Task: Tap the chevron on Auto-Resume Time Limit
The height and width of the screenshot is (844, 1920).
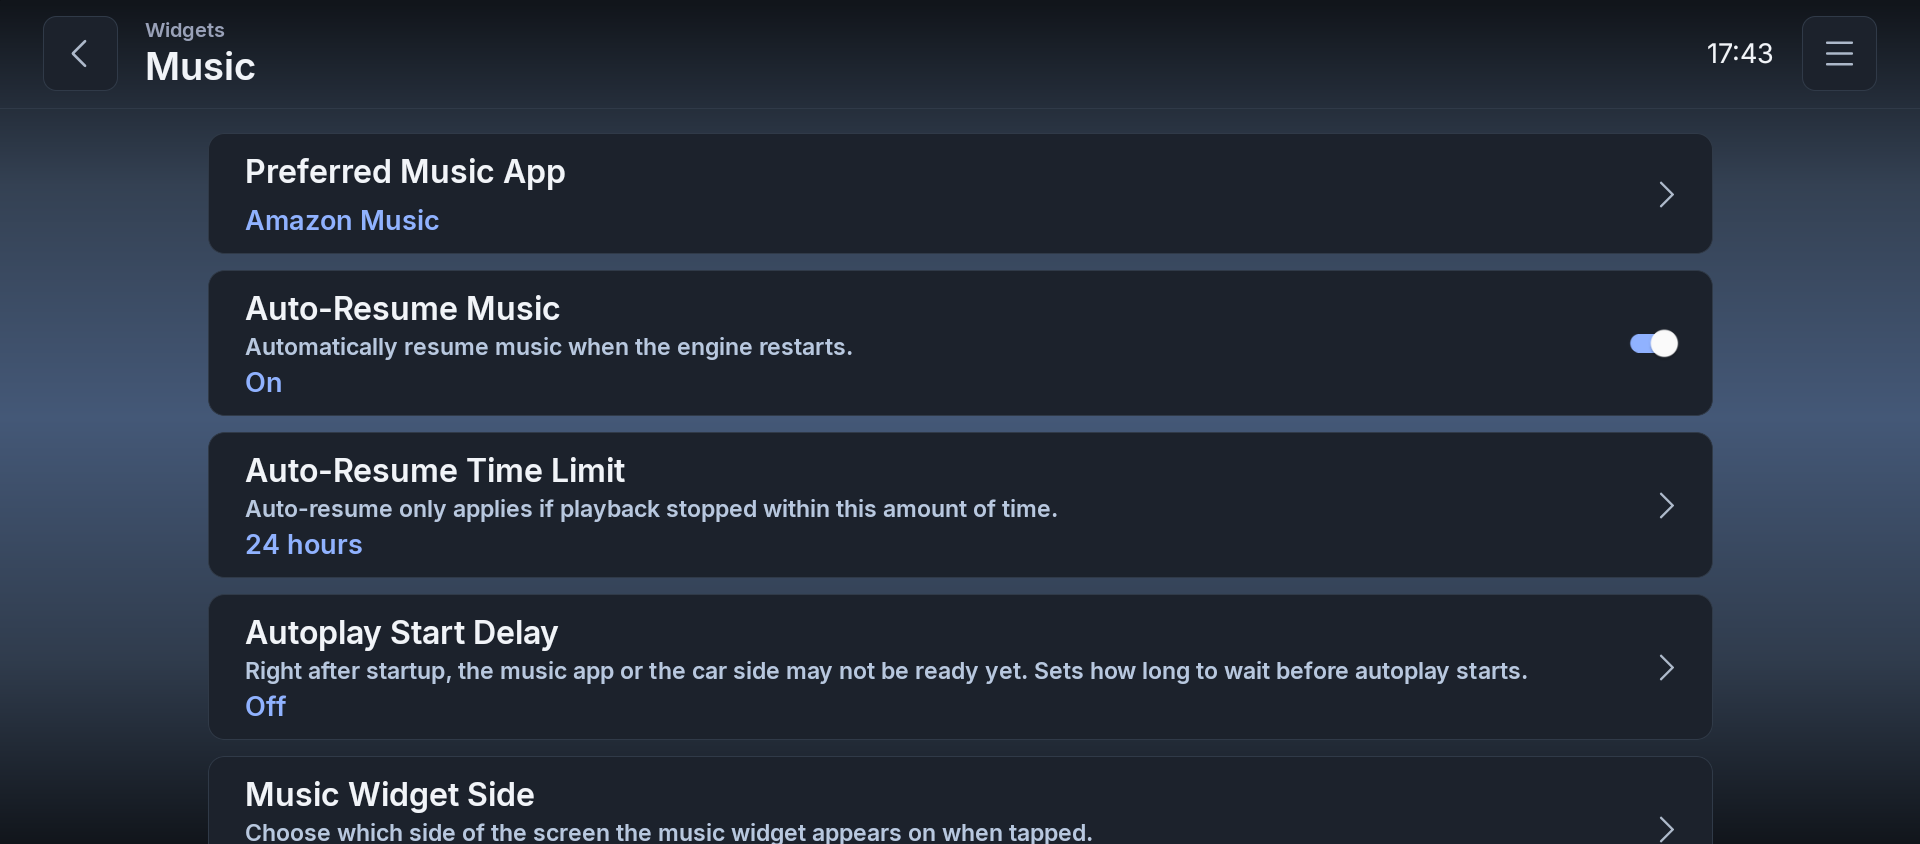Action: point(1666,505)
